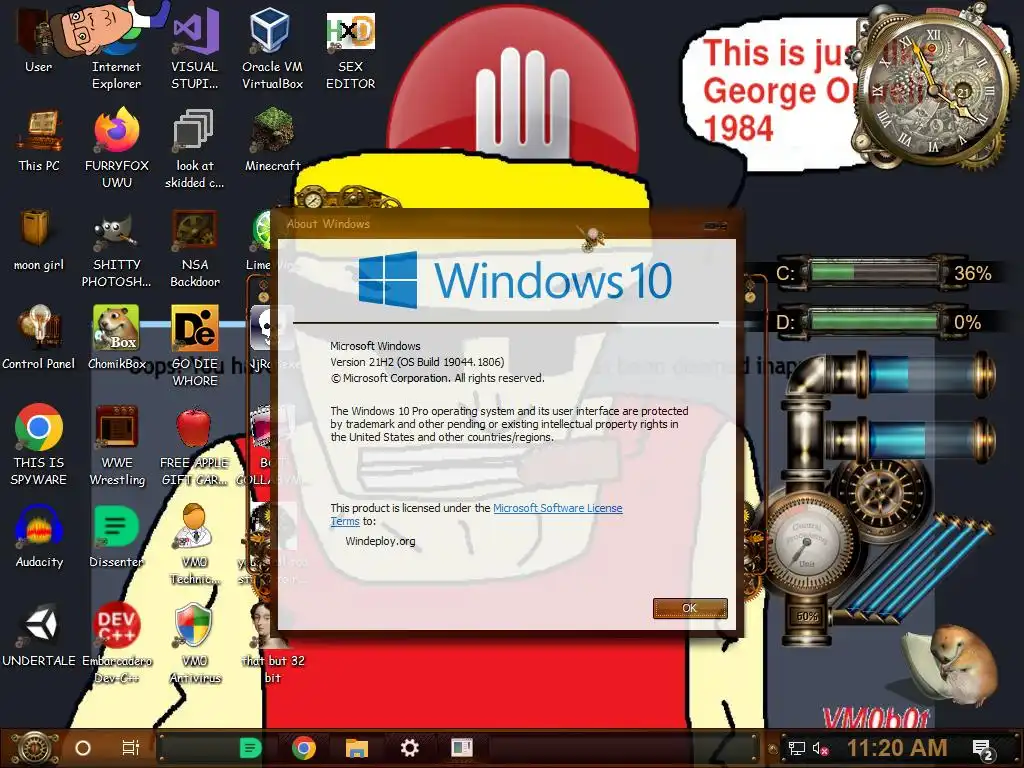Open Chrome from the taskbar
This screenshot has height=768, width=1024.
(x=304, y=748)
